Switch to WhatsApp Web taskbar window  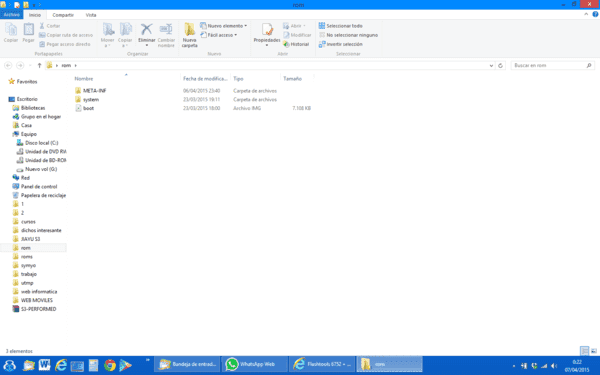pos(254,364)
